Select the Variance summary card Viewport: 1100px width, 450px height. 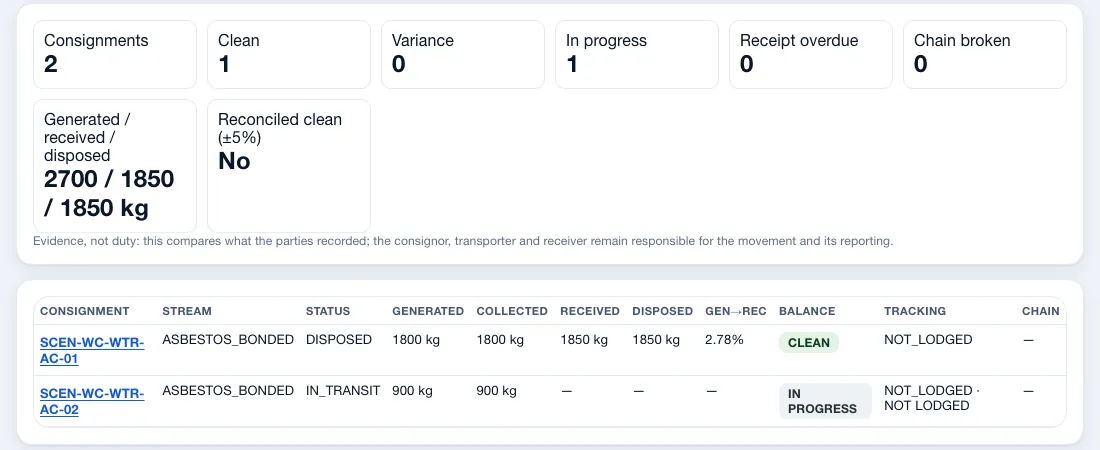[x=463, y=54]
